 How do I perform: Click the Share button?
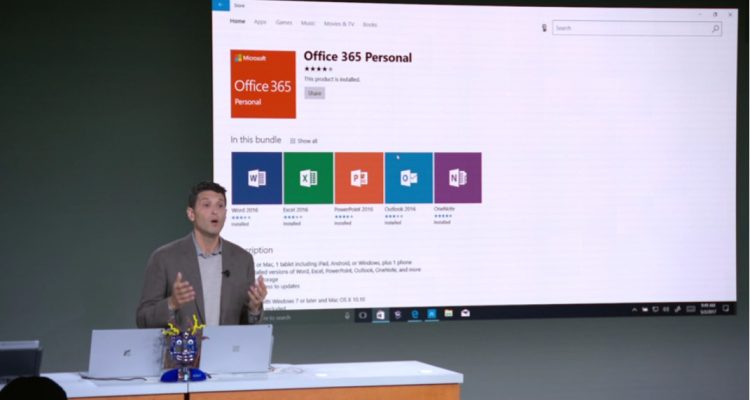315,93
